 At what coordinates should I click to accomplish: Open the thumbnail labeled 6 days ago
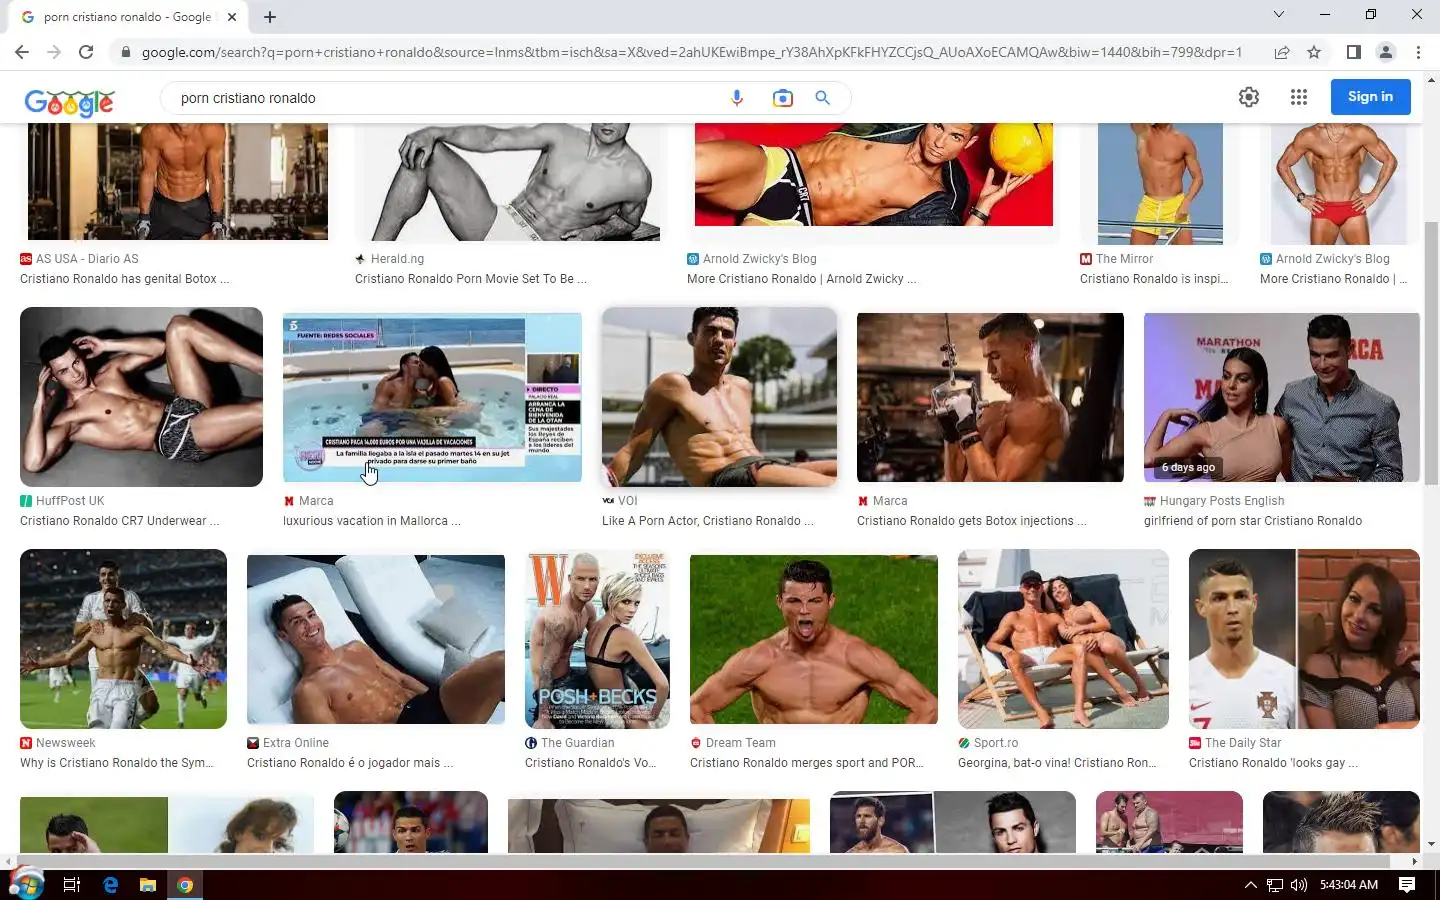(1282, 397)
